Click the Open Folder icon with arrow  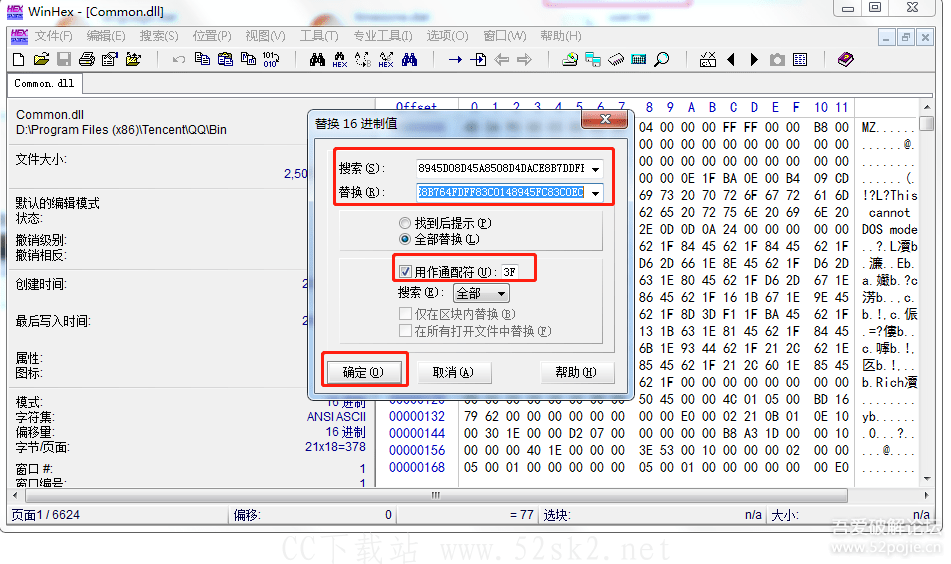pyautogui.click(x=133, y=59)
